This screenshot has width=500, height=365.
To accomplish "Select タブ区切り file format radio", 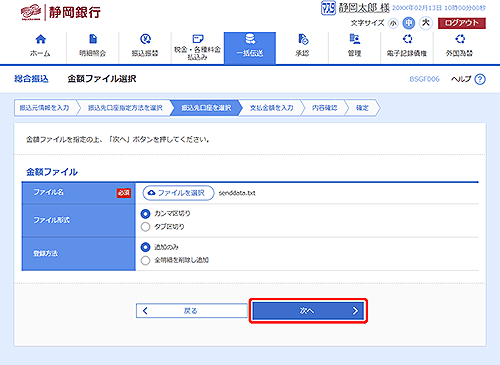I will click(145, 227).
